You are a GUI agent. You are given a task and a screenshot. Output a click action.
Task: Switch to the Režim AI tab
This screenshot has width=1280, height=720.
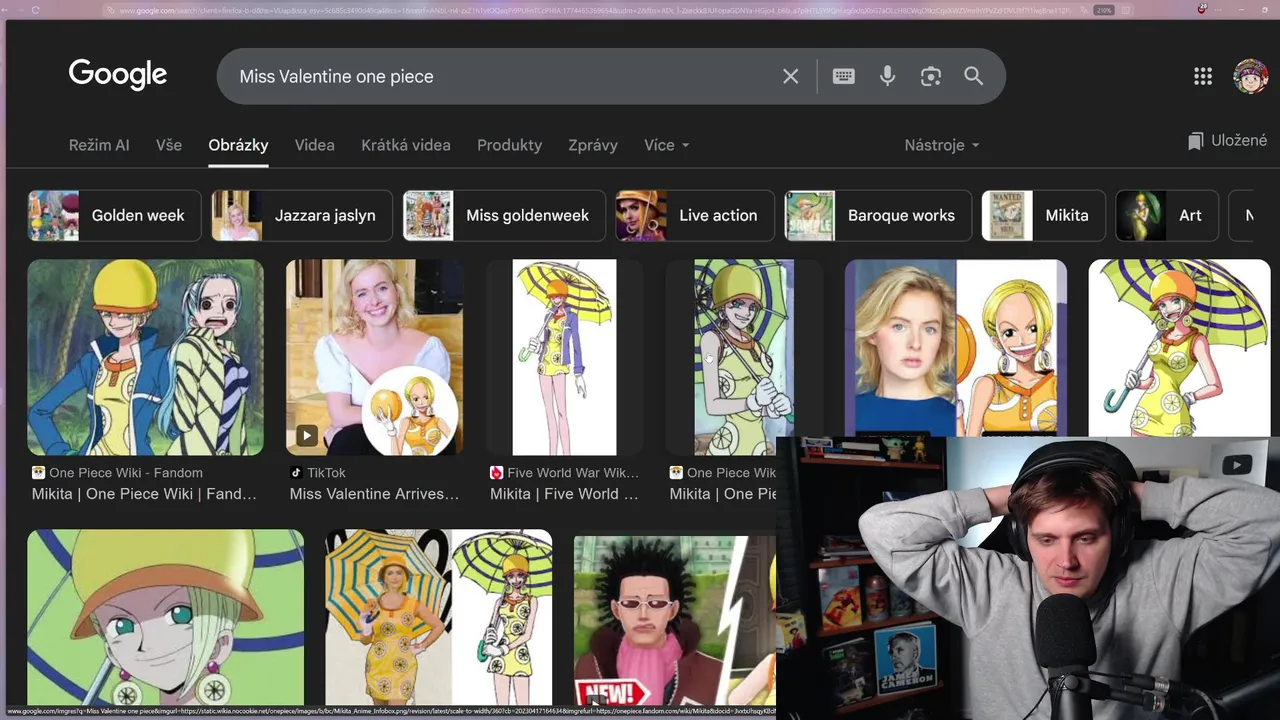(99, 145)
